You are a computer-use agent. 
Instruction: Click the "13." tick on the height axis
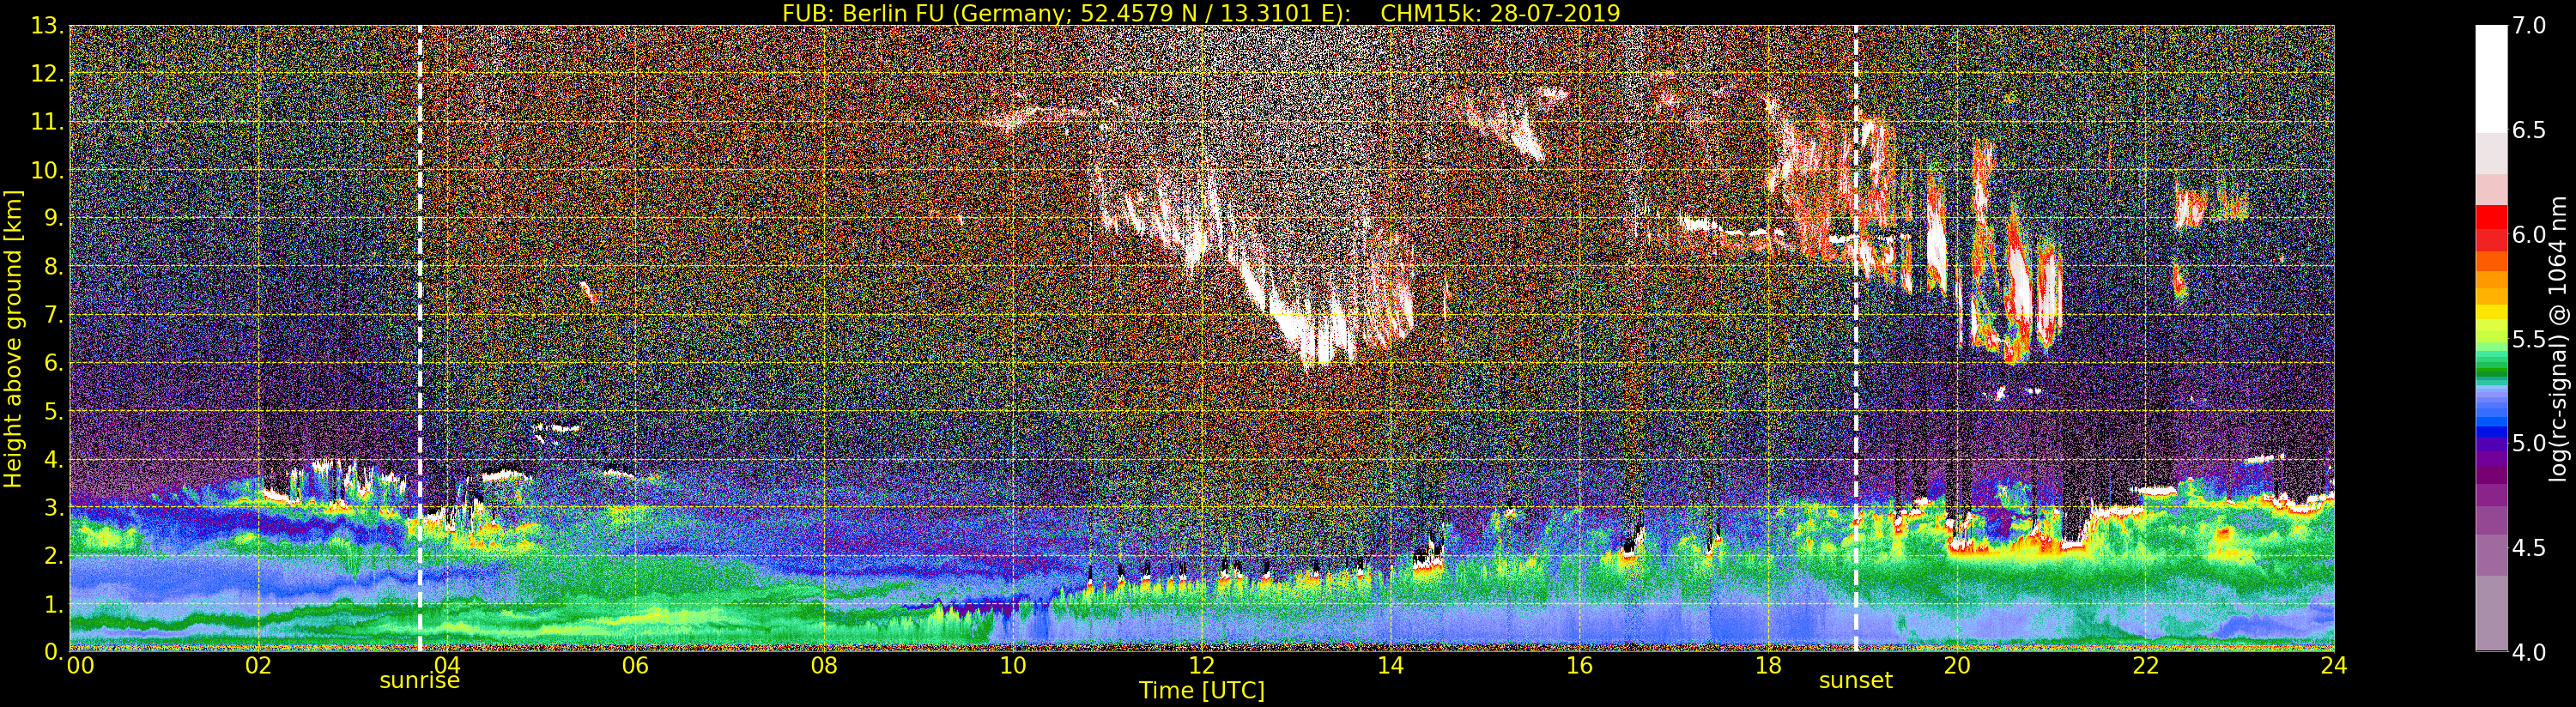pyautogui.click(x=47, y=26)
